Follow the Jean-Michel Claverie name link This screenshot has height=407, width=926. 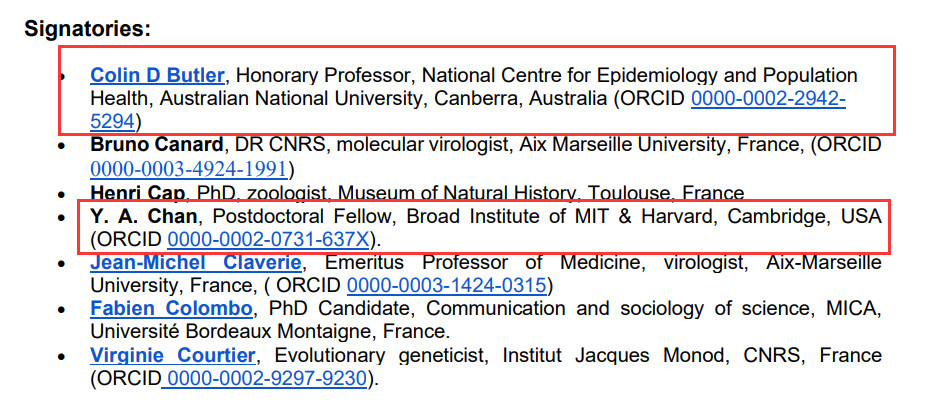[x=195, y=263]
